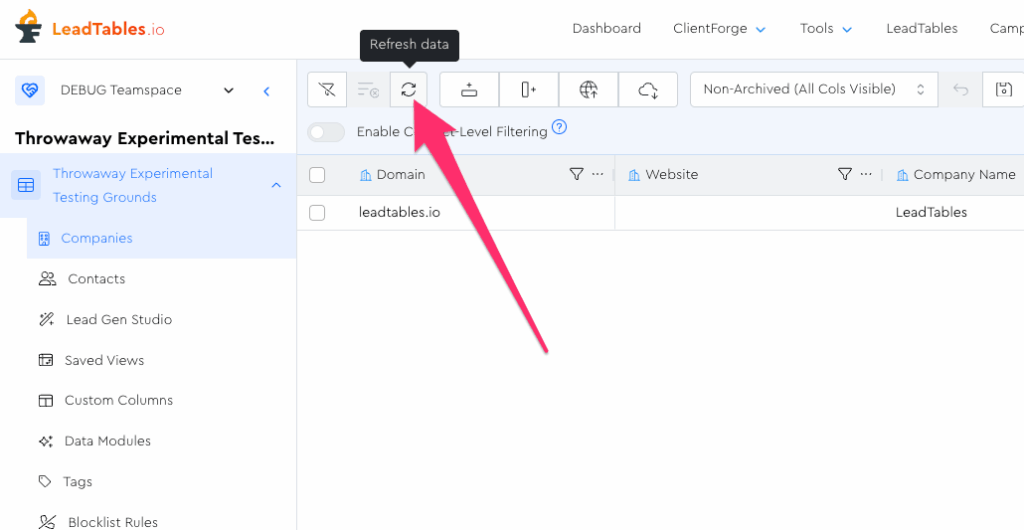1024x530 pixels.
Task: Open the Non-Archived view dropdown
Action: point(814,89)
